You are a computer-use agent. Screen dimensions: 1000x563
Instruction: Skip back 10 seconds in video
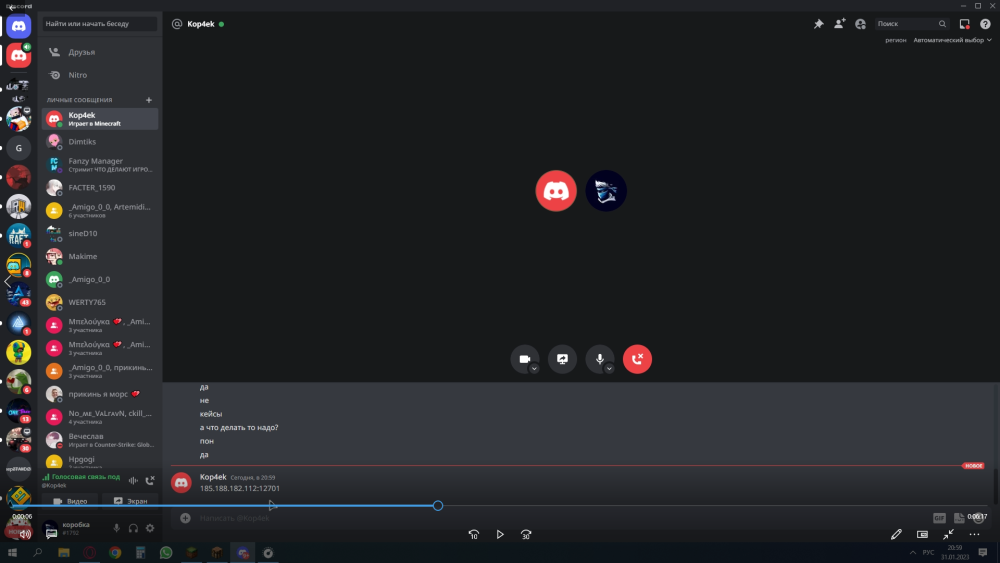click(x=474, y=535)
